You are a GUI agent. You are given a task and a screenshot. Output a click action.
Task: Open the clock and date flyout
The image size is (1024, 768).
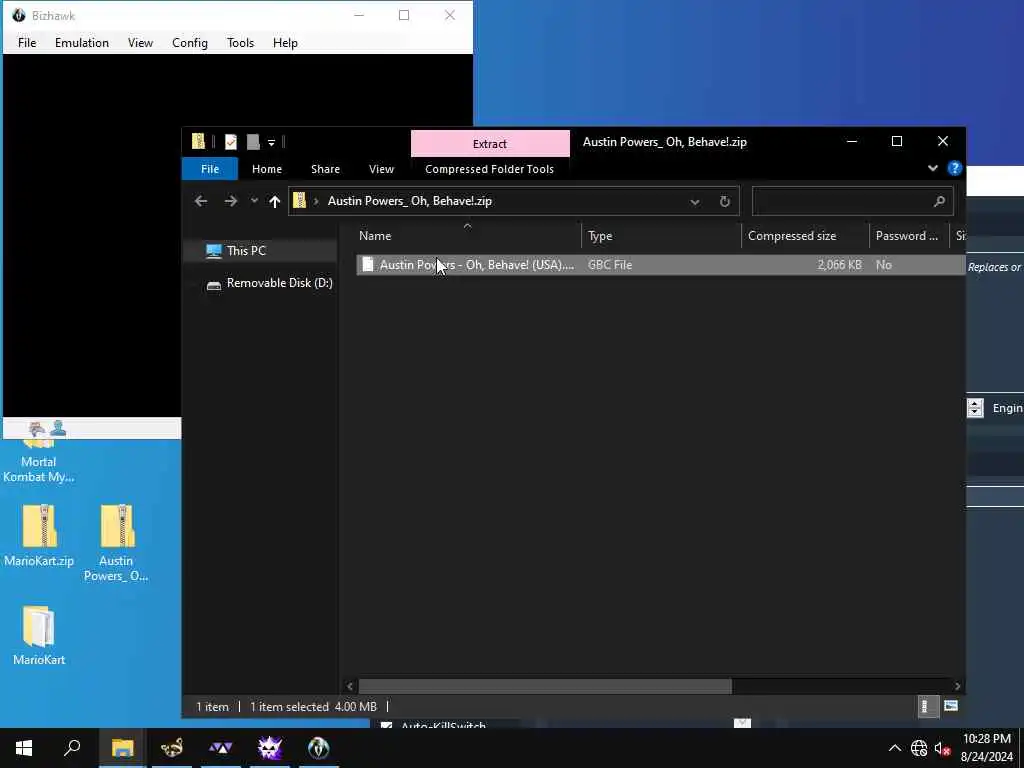987,748
